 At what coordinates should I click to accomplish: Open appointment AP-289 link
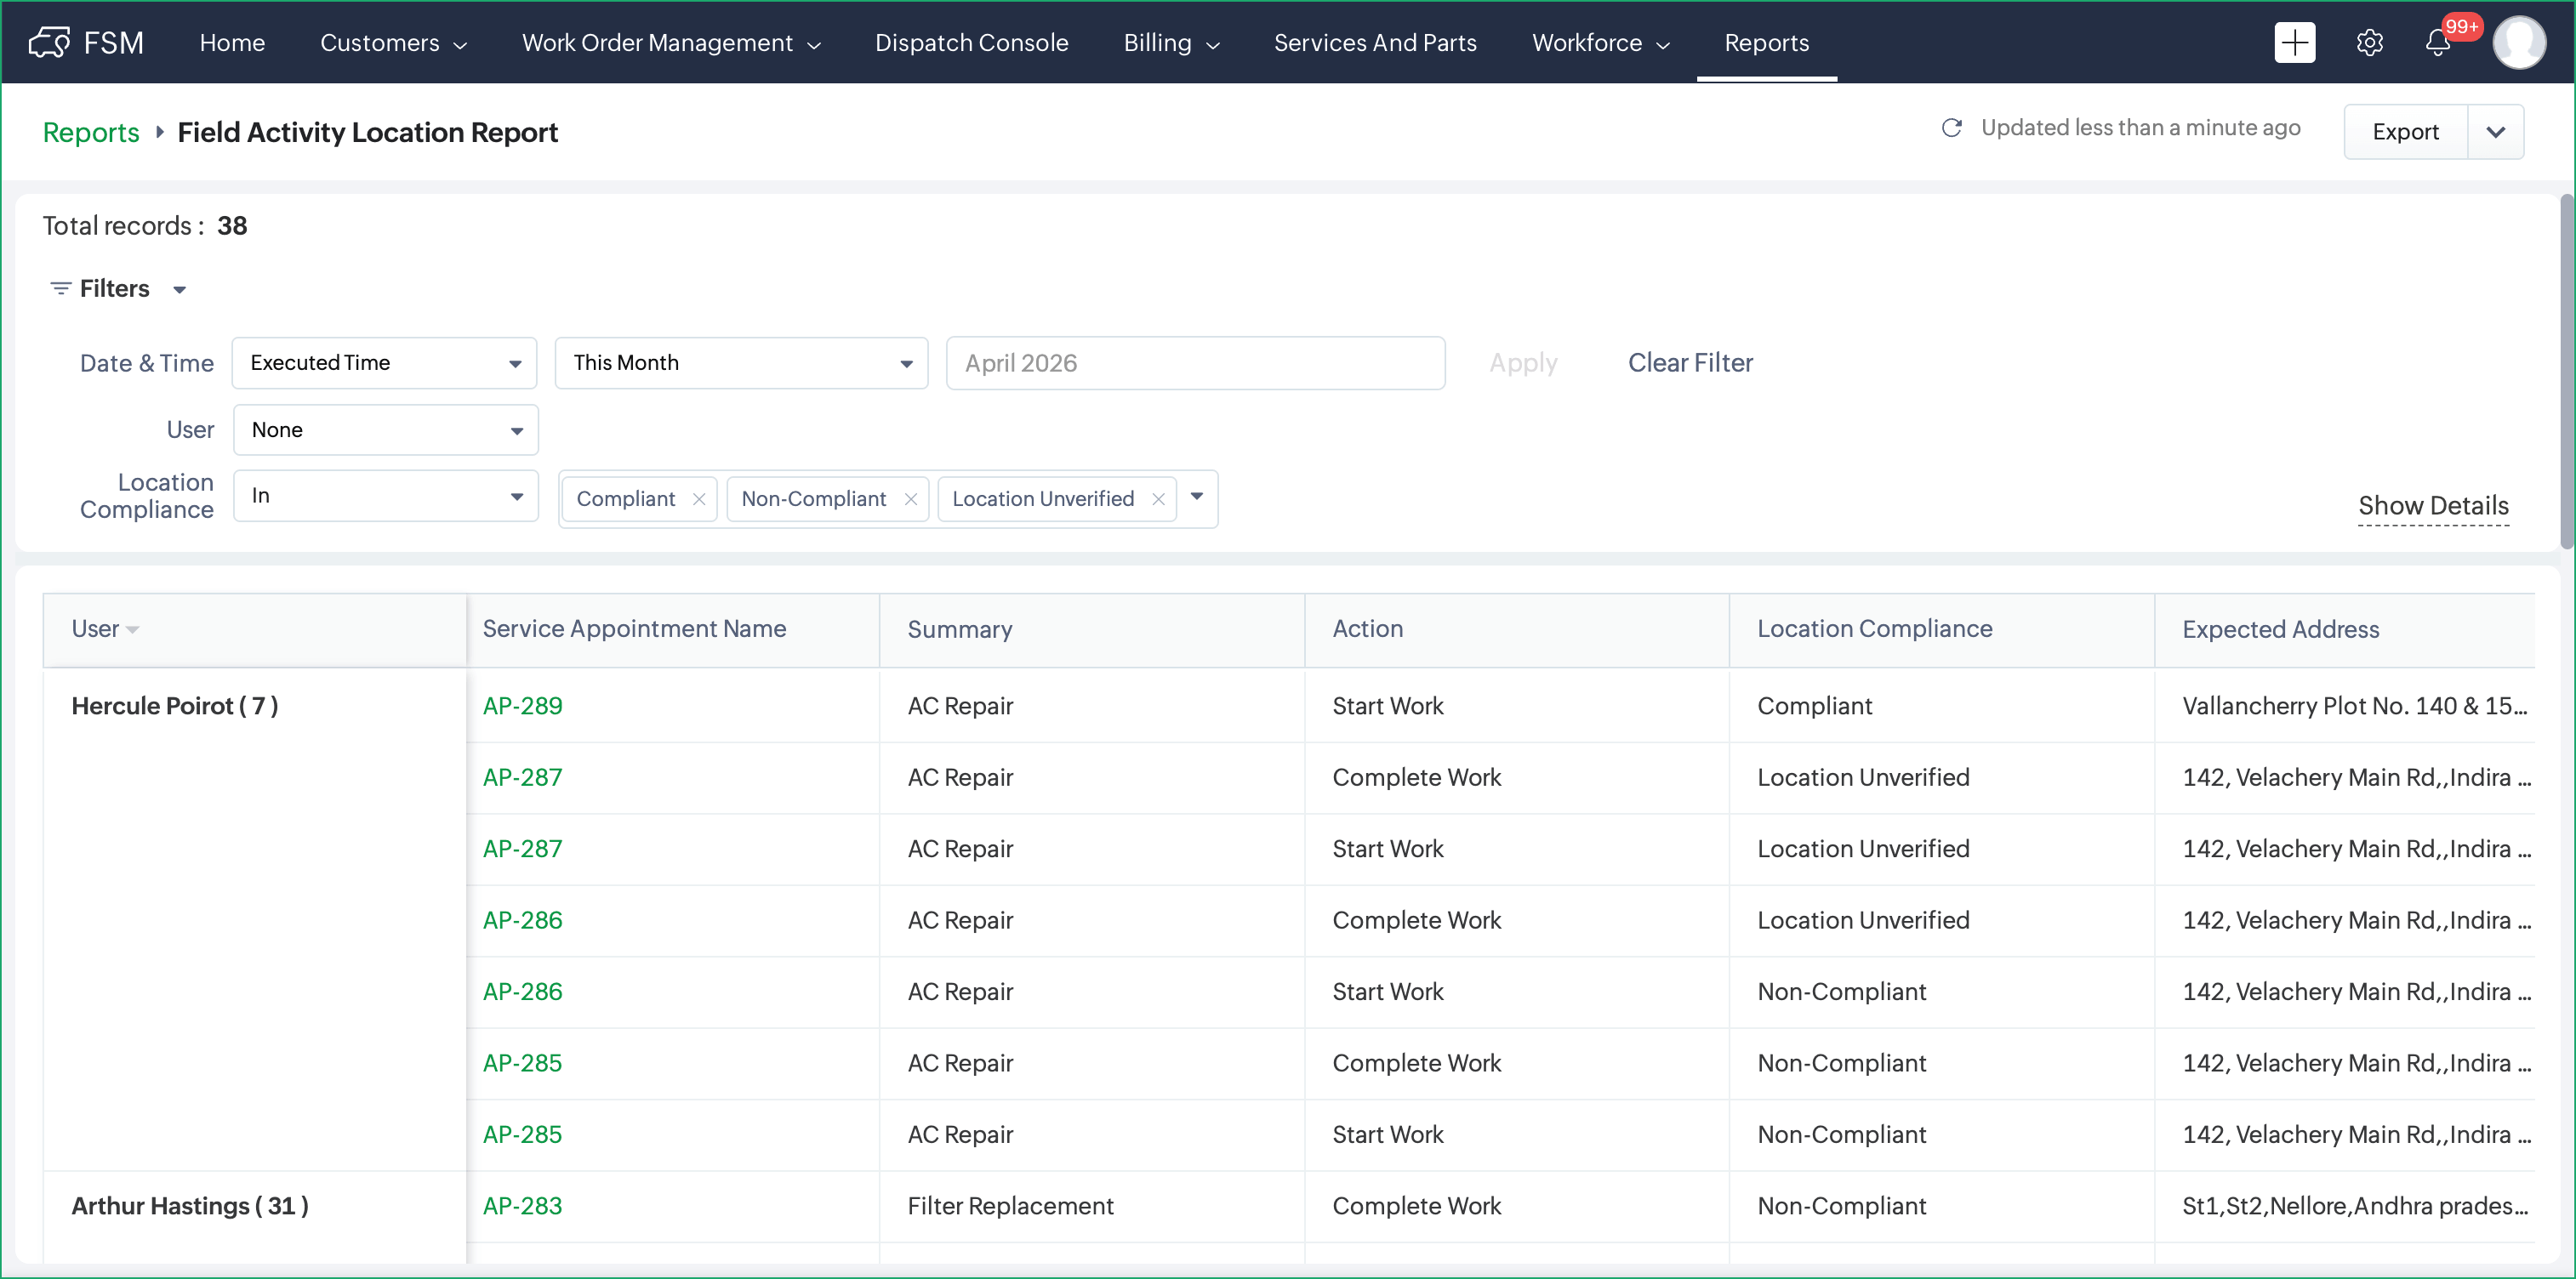click(x=522, y=706)
